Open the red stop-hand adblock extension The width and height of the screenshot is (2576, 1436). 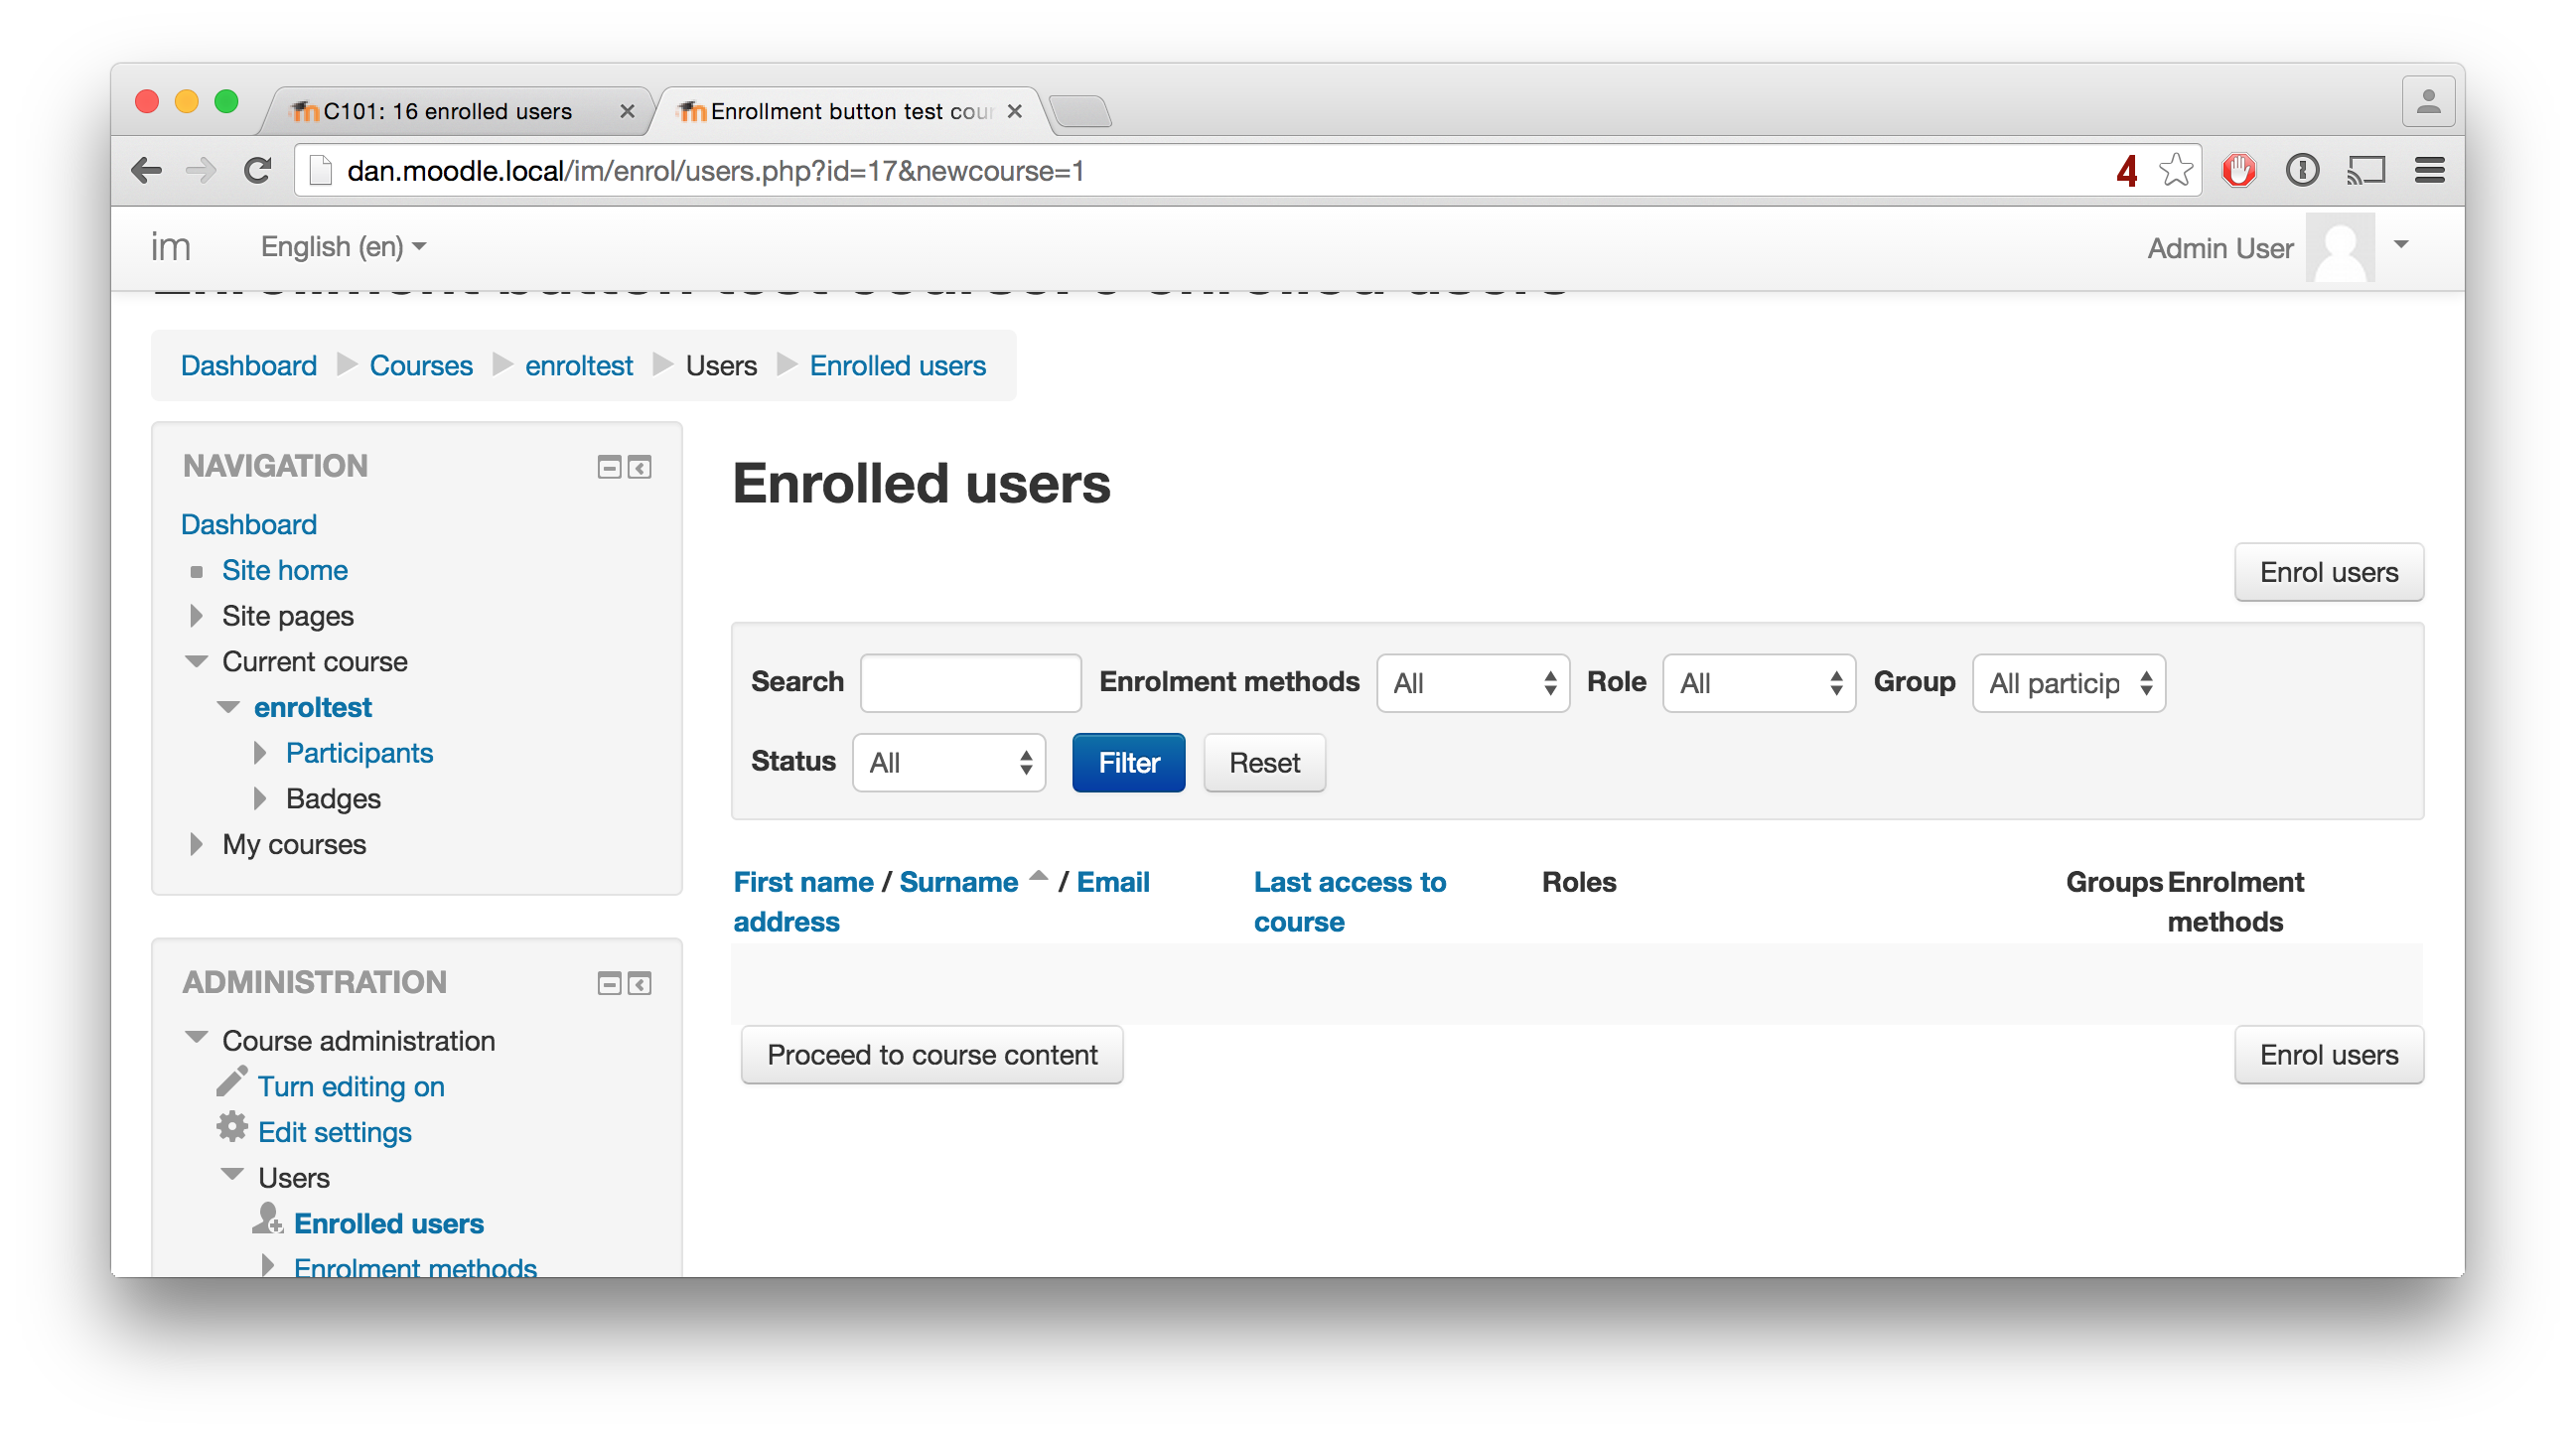(x=2238, y=171)
